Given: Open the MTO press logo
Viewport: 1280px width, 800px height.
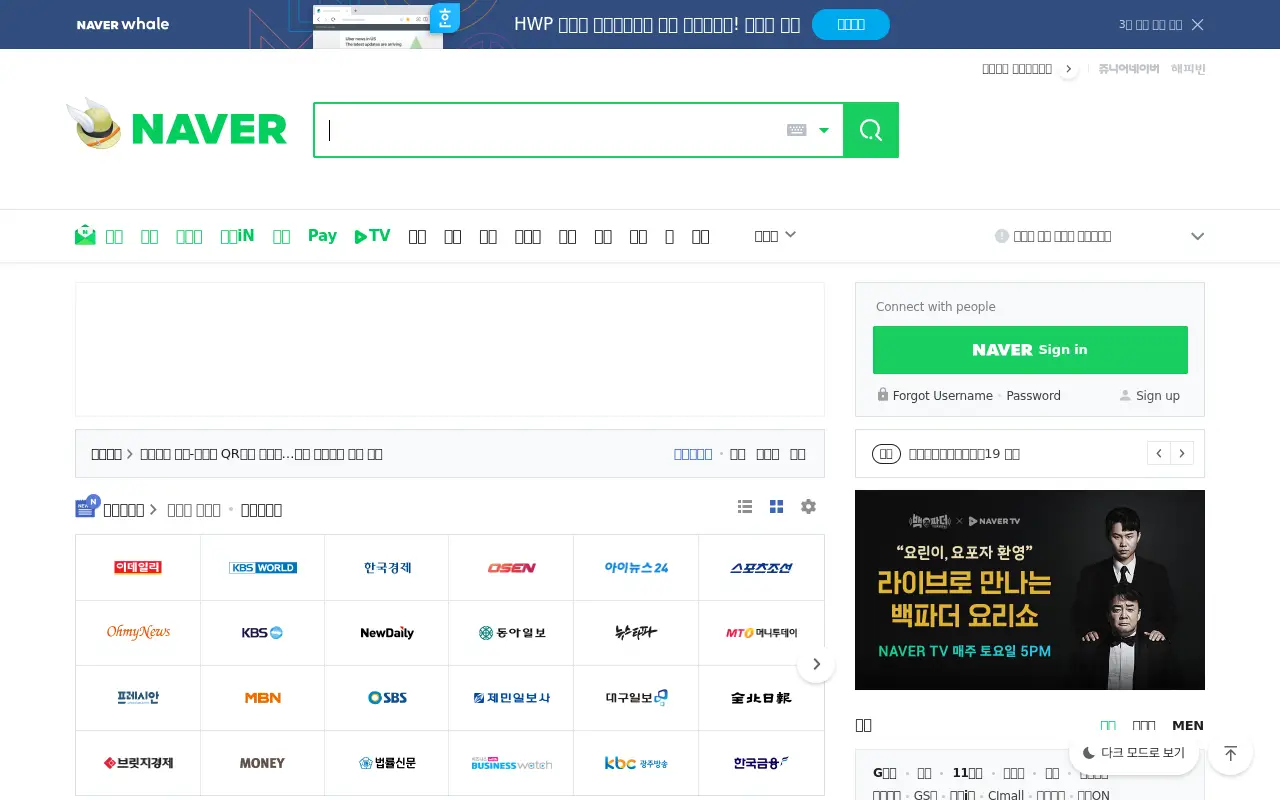Looking at the screenshot, I should (x=761, y=632).
